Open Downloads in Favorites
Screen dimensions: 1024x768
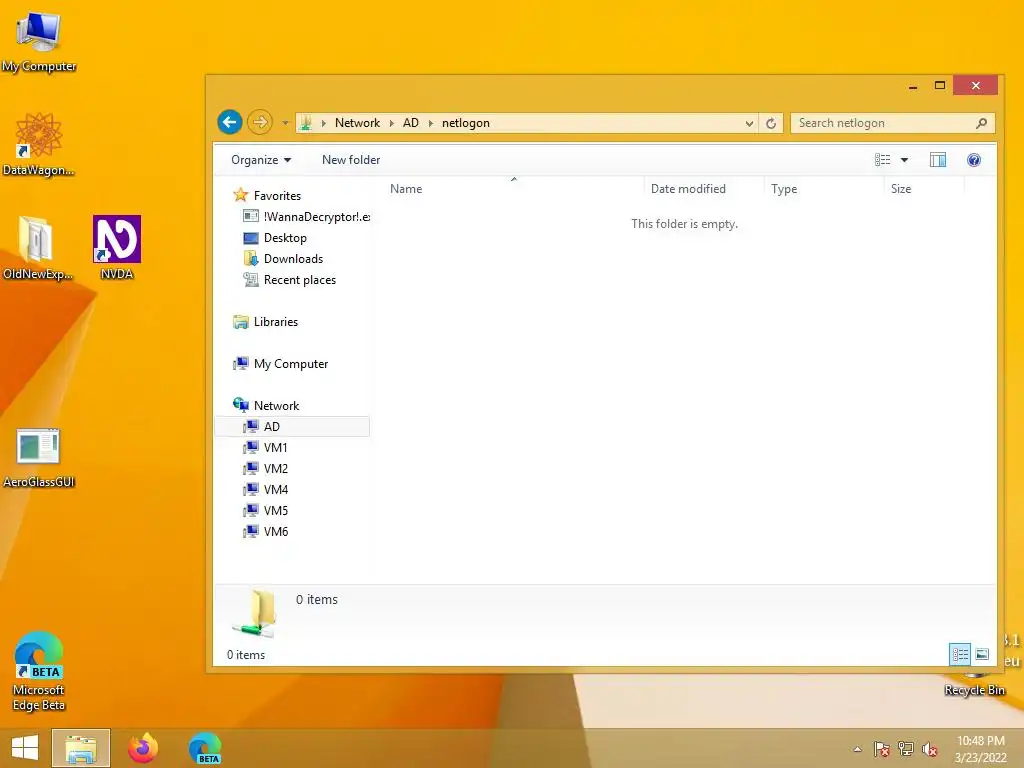click(x=293, y=259)
